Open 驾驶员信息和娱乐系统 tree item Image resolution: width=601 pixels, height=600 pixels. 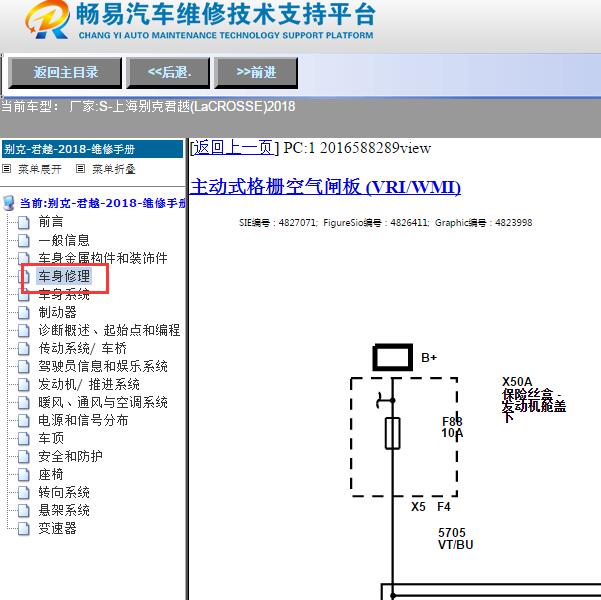(x=103, y=366)
